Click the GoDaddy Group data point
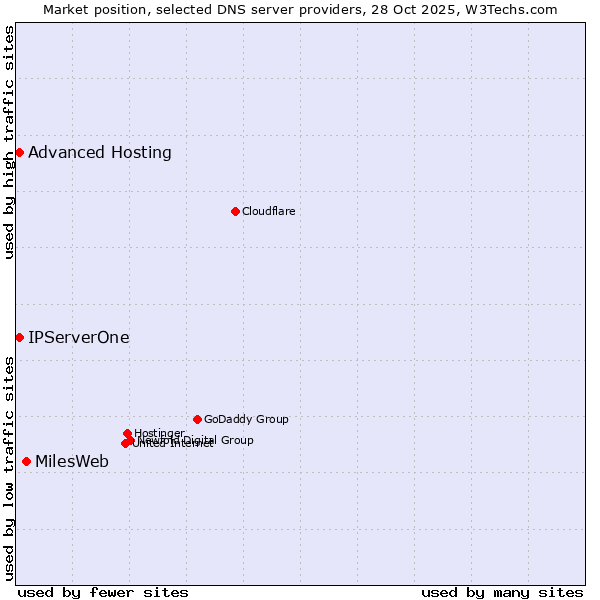Screen dimensions: 600x600 point(197,419)
